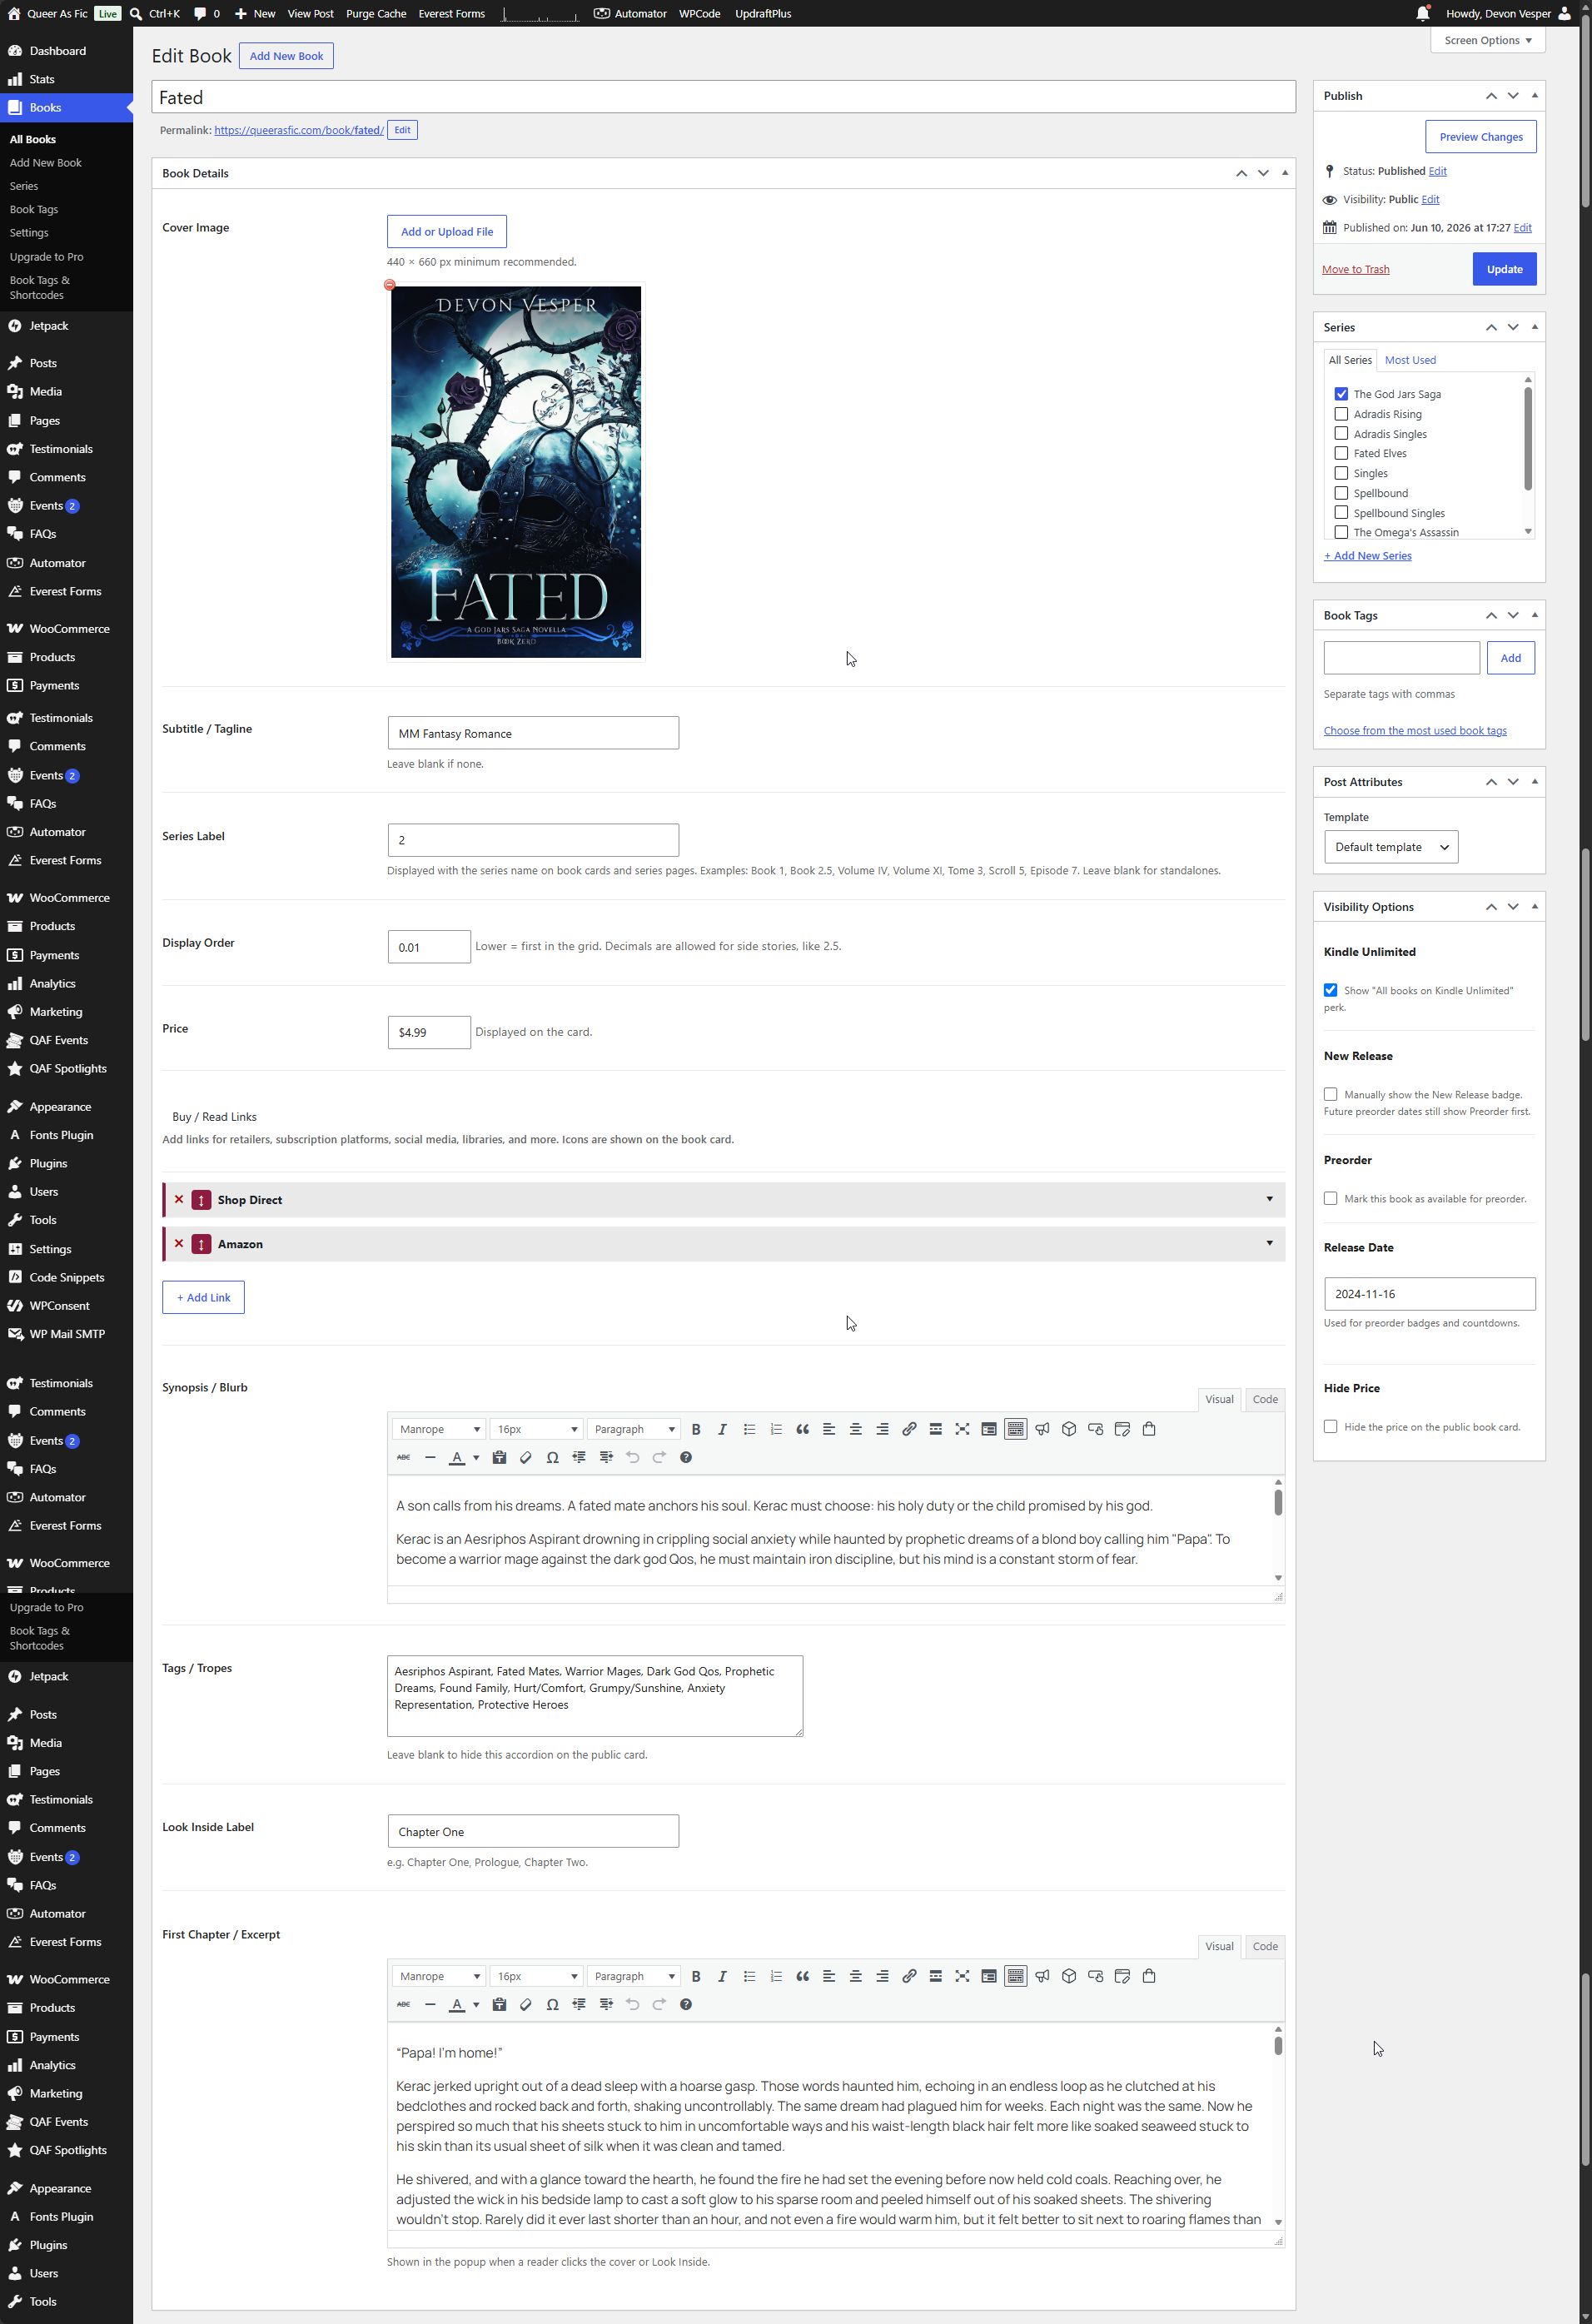Open the Default template dropdown

(x=1391, y=847)
